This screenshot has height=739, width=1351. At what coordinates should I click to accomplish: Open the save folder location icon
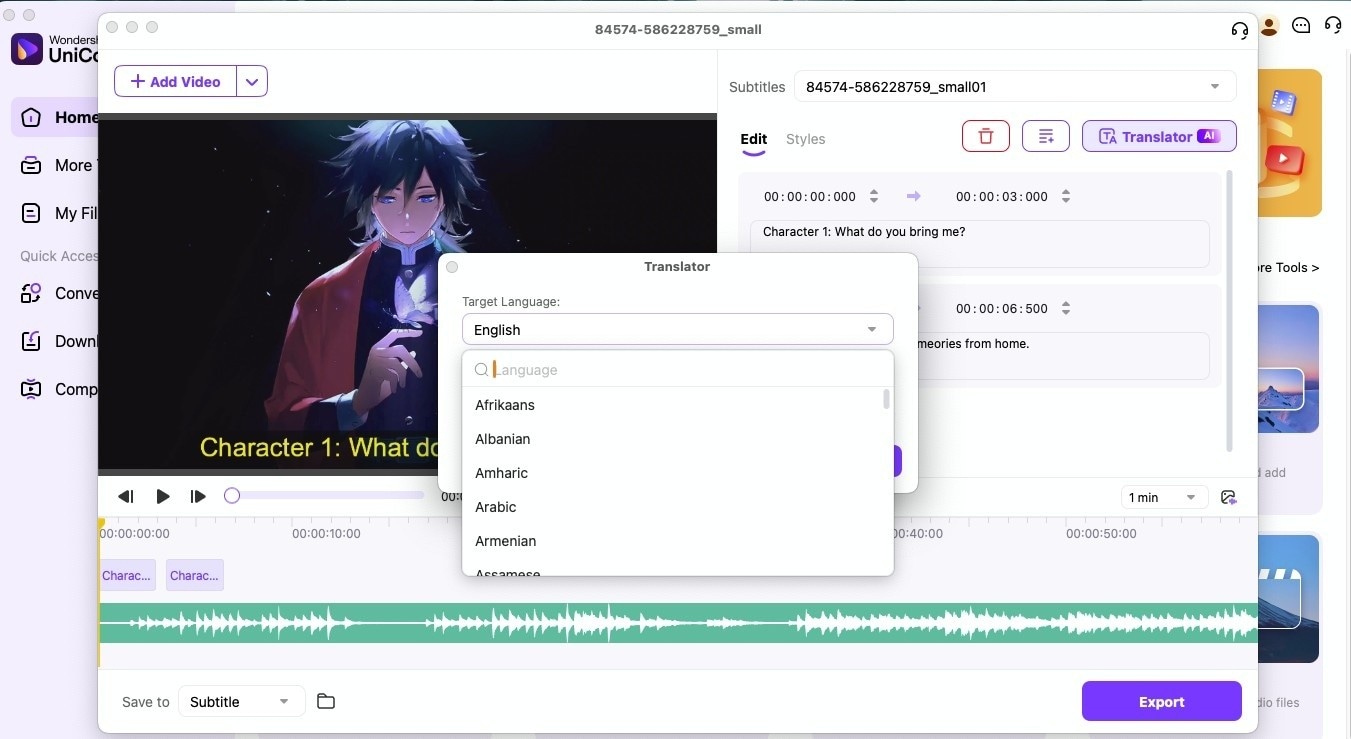325,701
